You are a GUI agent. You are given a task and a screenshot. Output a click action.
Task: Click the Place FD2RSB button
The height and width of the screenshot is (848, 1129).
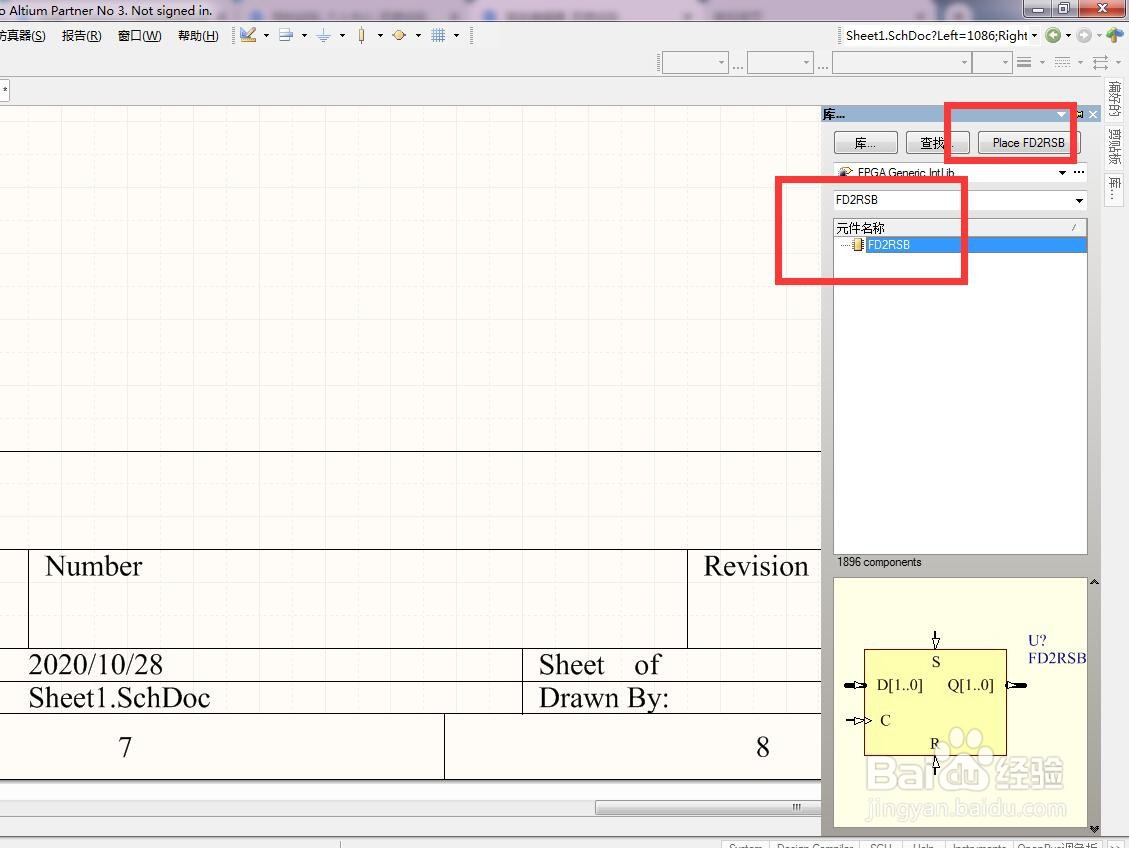(x=1029, y=143)
